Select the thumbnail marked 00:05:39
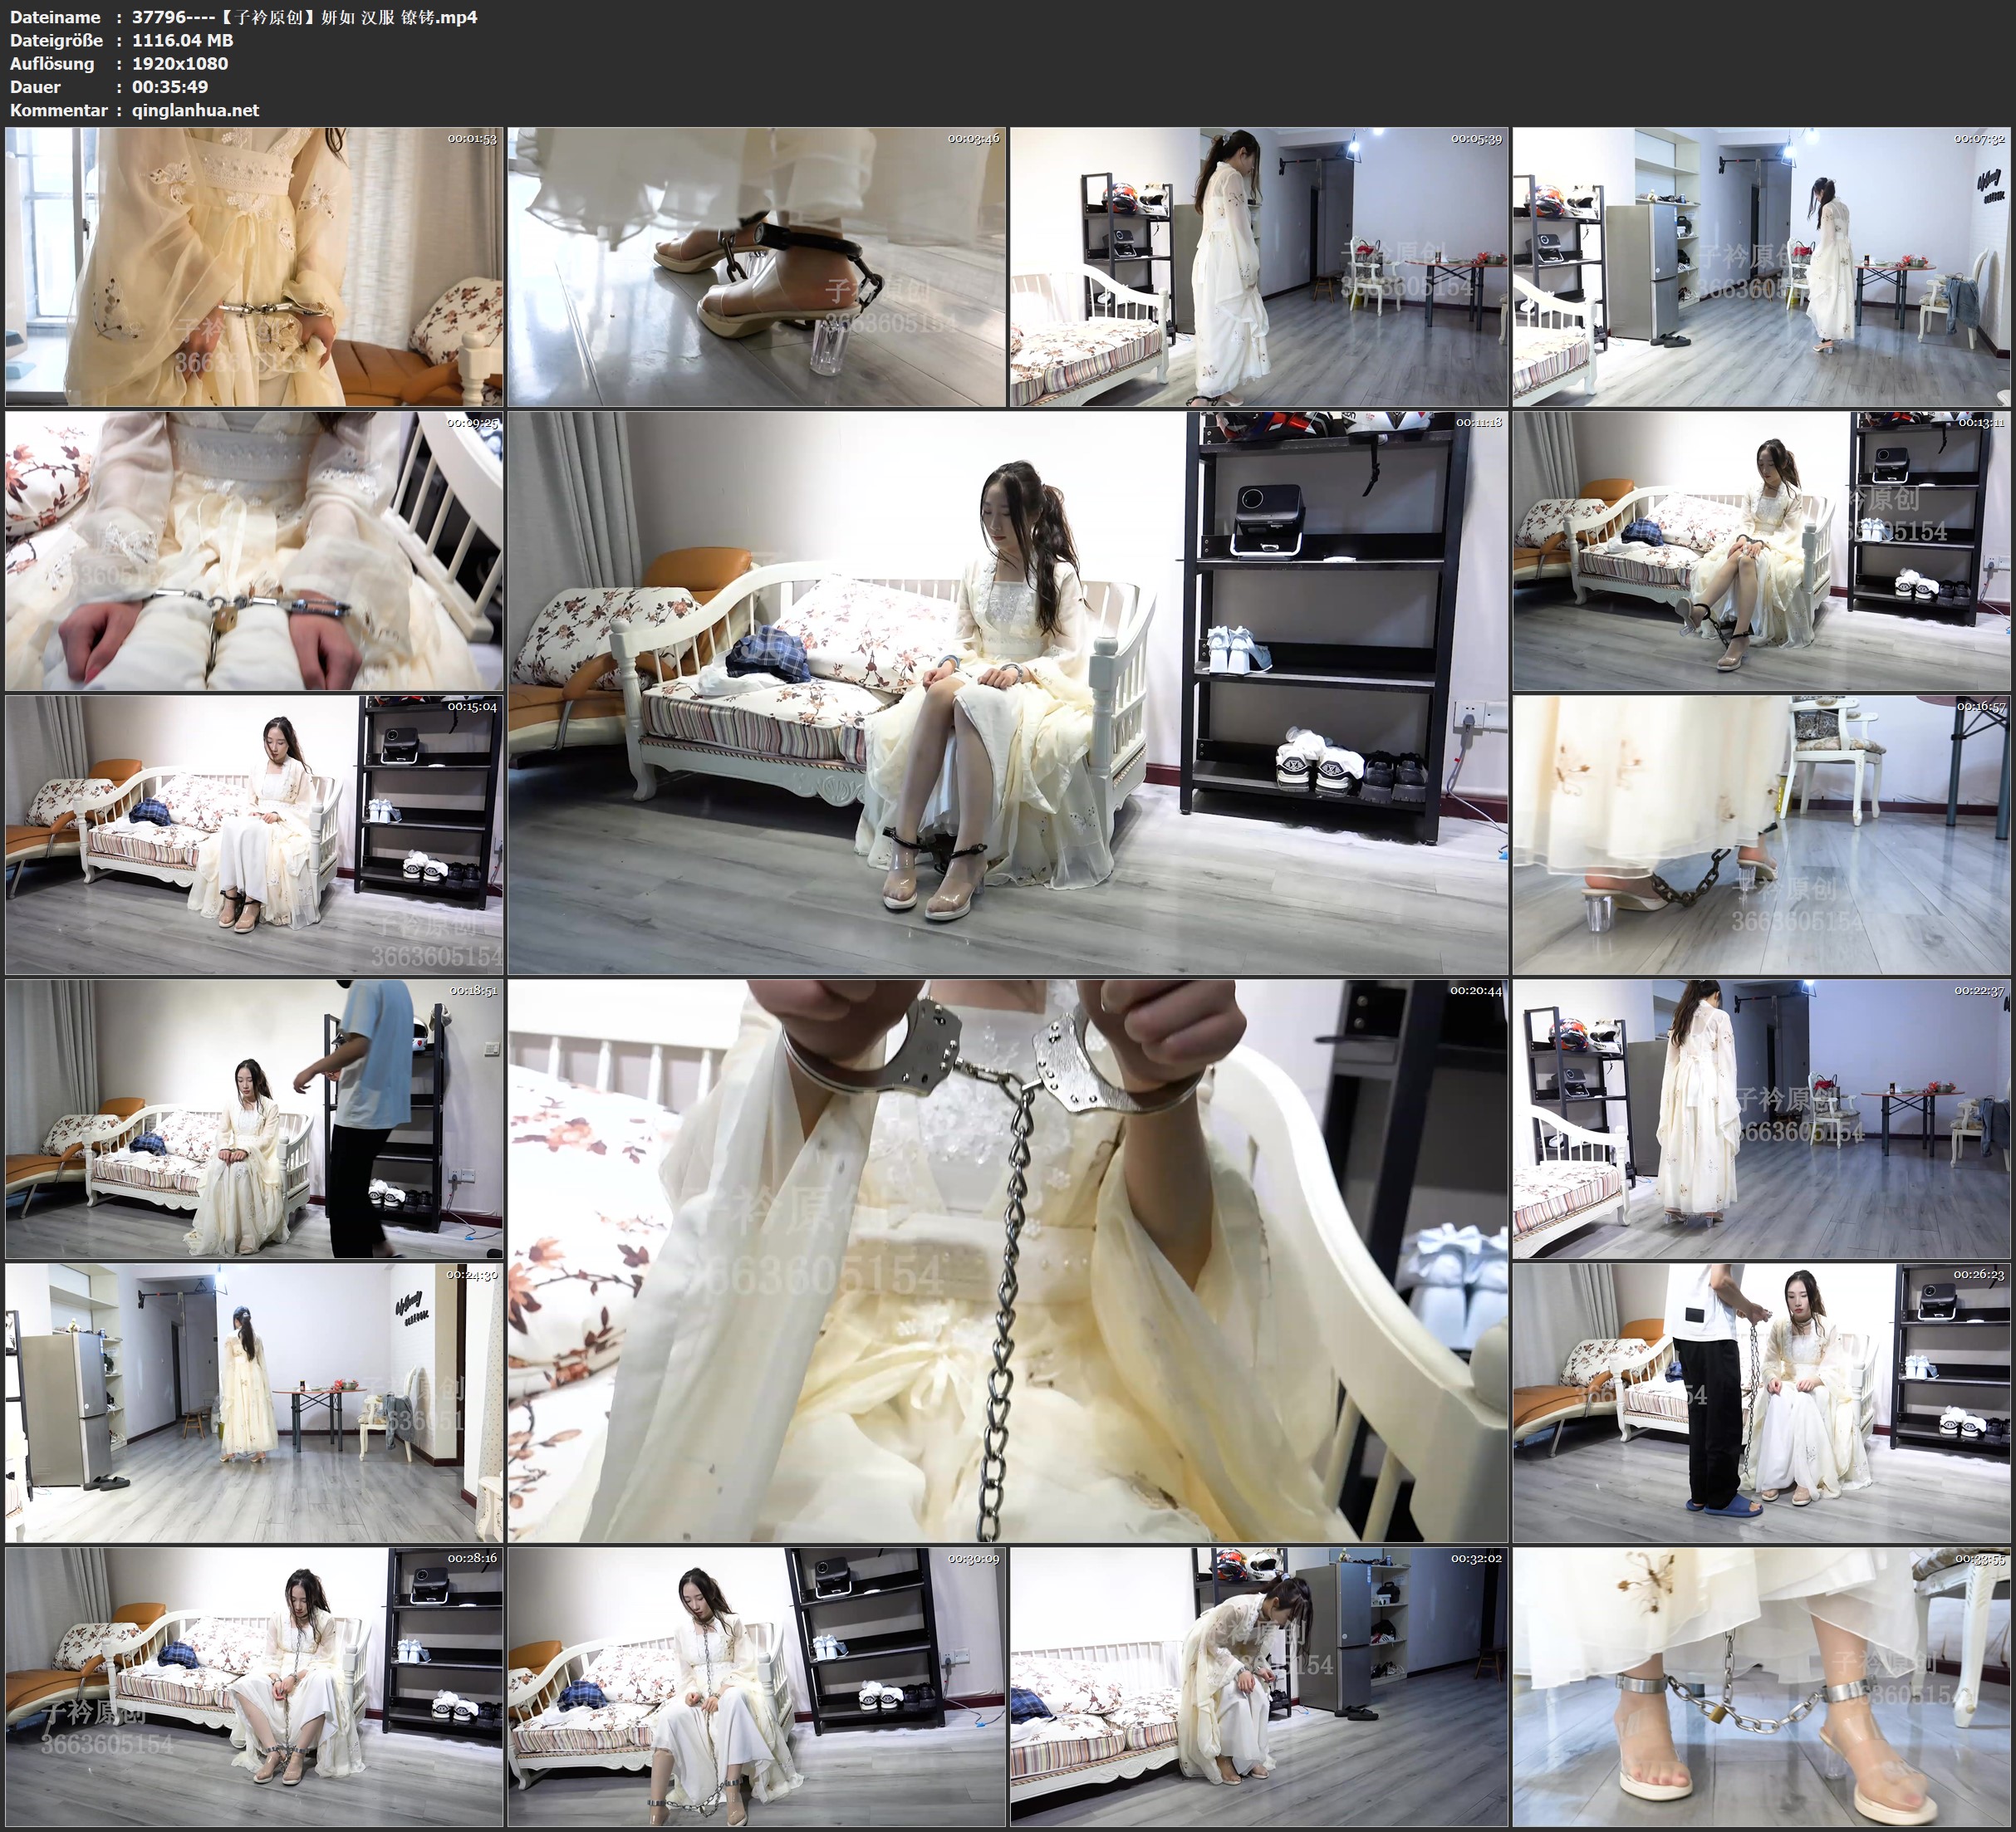The image size is (2016, 1832). click(x=1258, y=267)
